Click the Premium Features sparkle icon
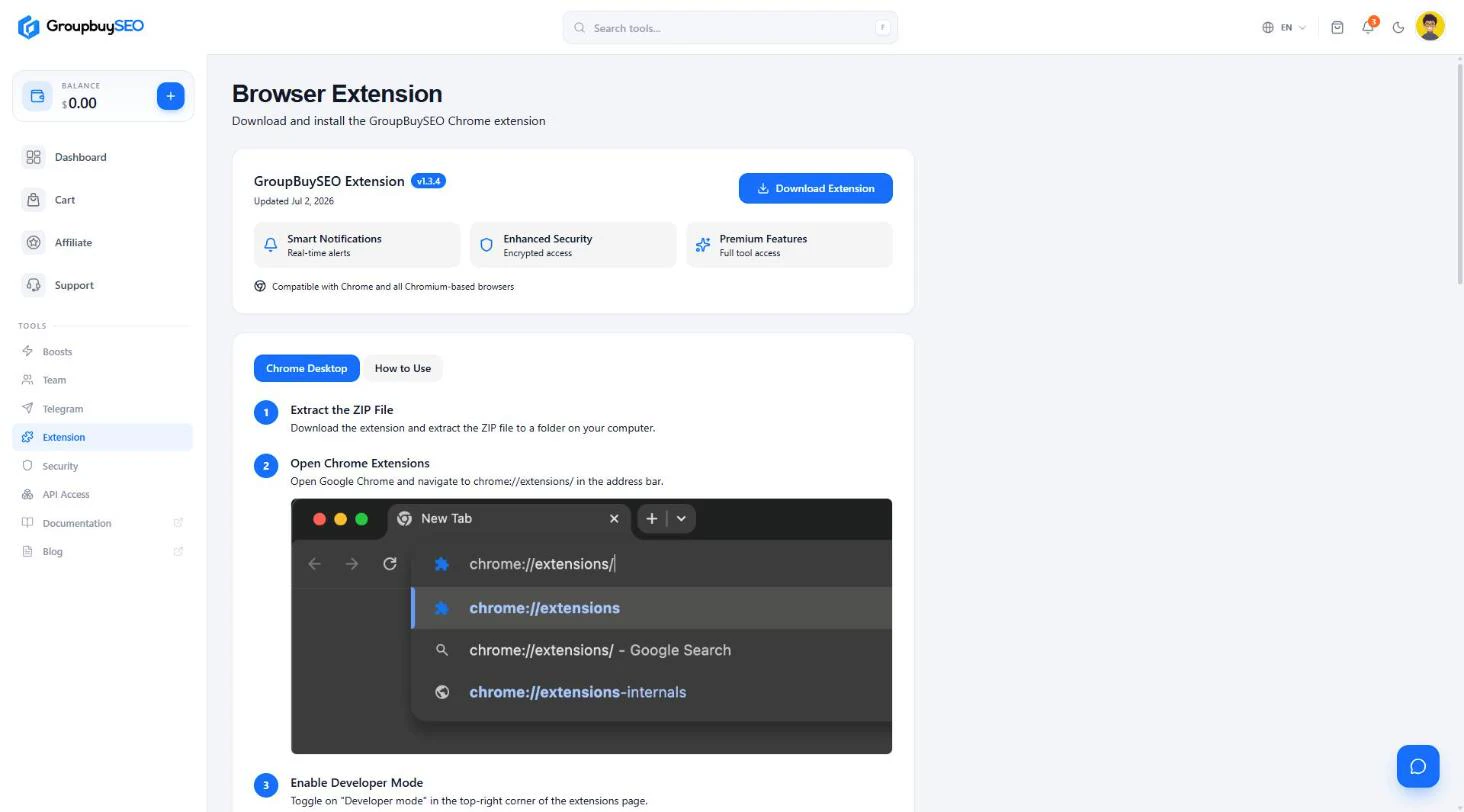1464x812 pixels. [702, 245]
